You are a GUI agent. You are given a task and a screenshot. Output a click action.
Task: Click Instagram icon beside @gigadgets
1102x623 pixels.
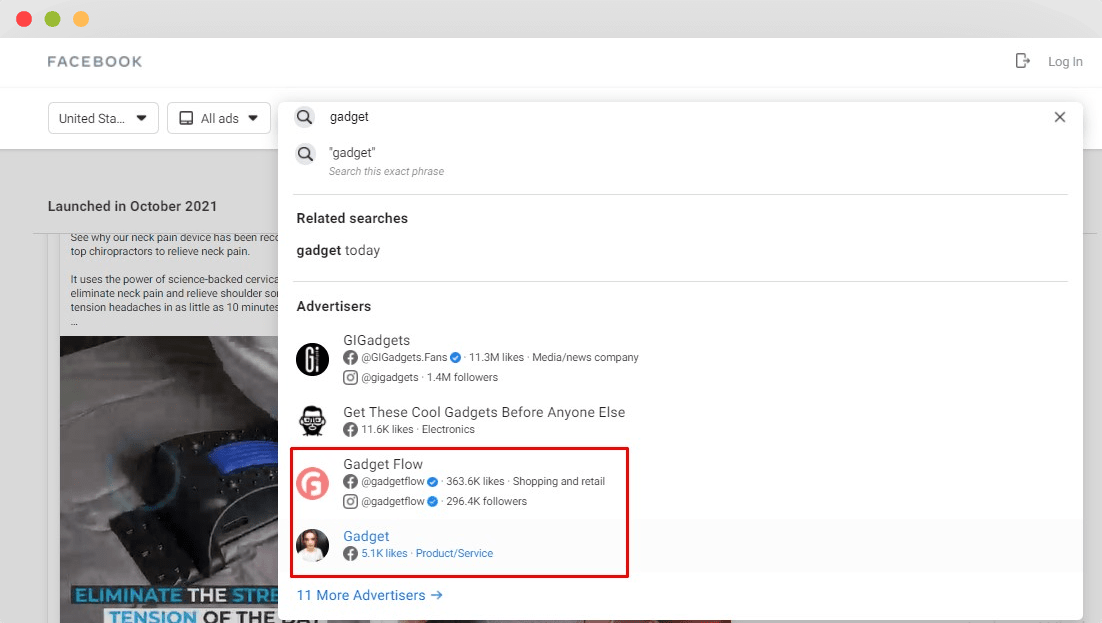pyautogui.click(x=350, y=378)
